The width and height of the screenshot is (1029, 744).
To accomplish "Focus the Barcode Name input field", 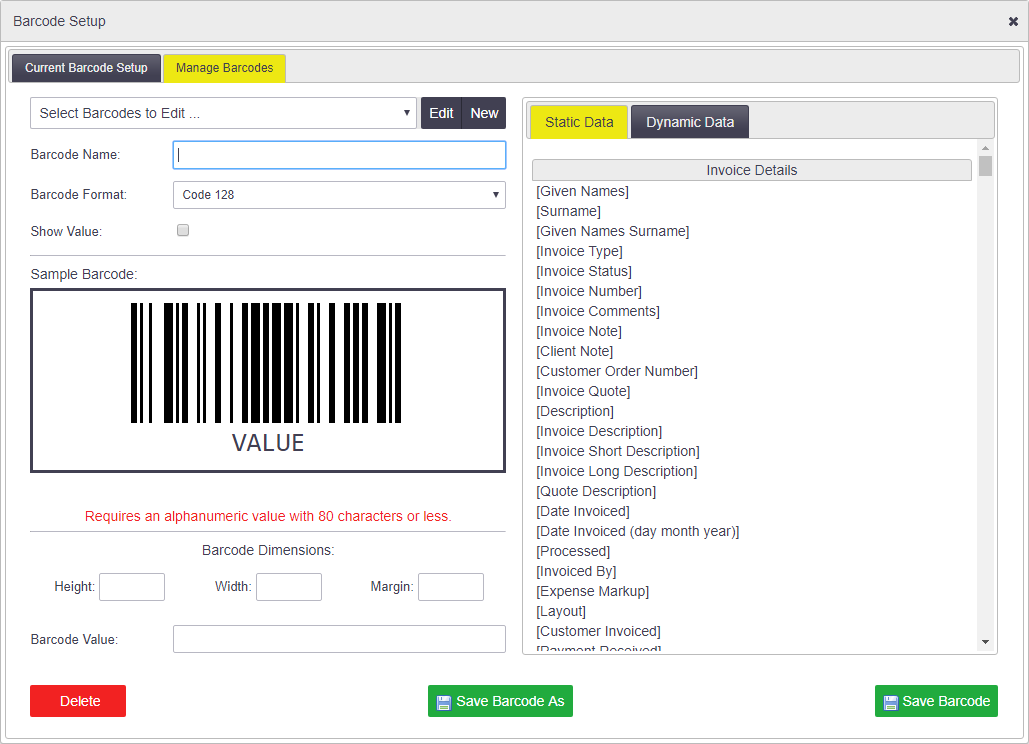I will click(339, 155).
